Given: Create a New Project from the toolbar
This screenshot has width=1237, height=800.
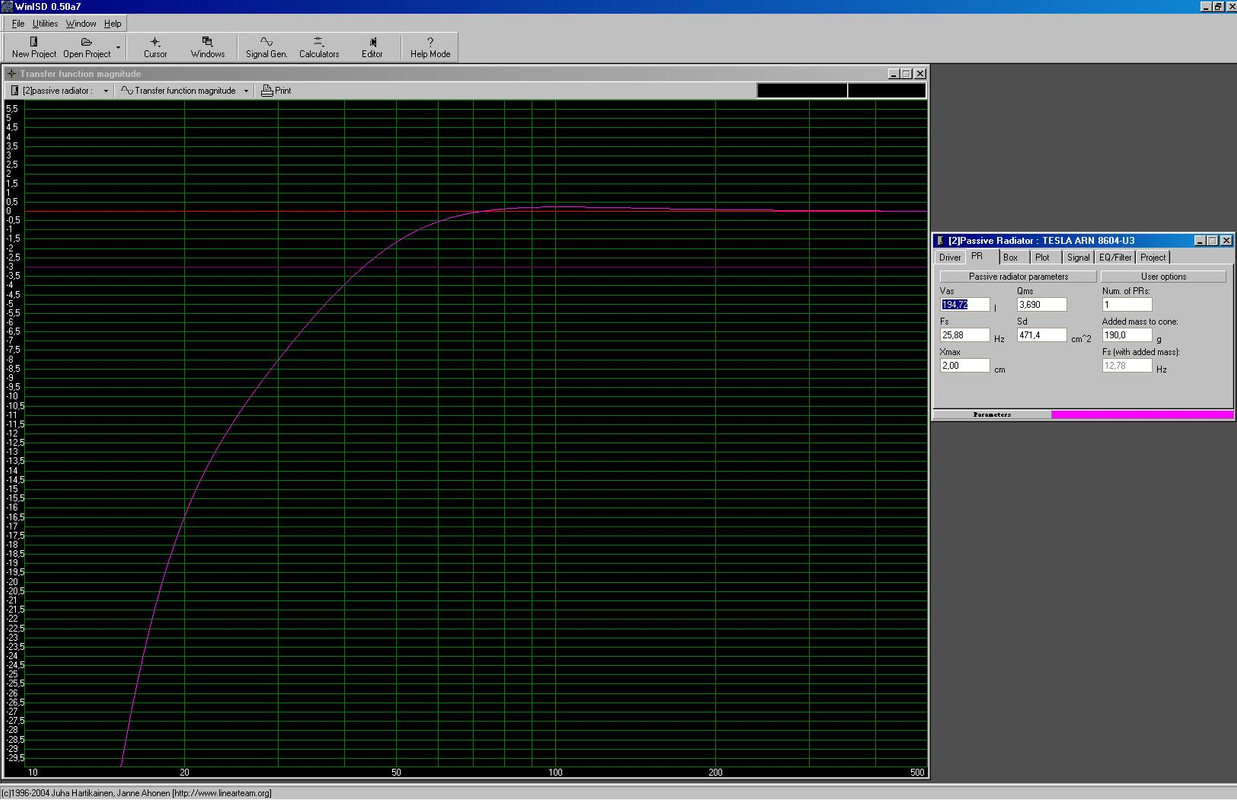Looking at the screenshot, I should (x=34, y=47).
